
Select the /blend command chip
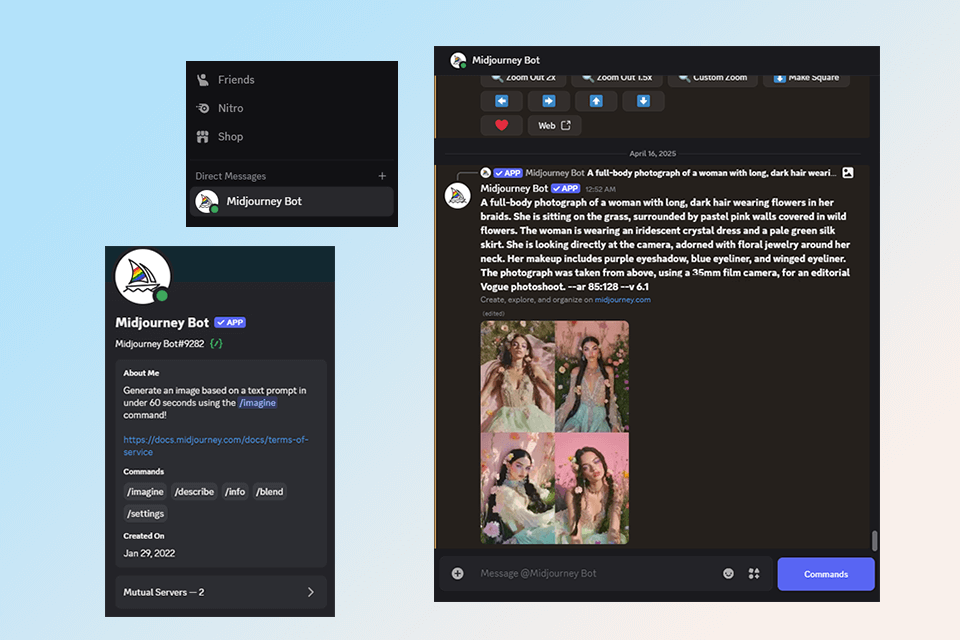269,492
